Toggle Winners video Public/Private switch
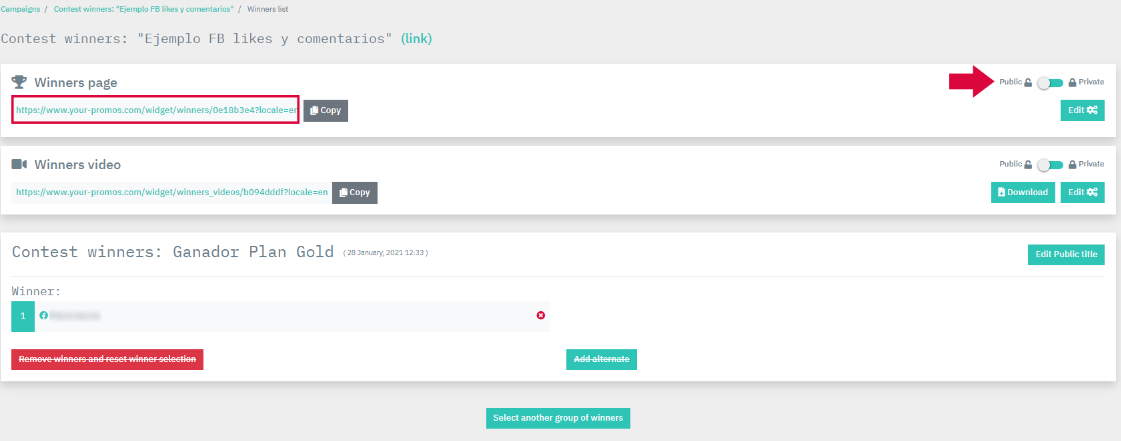Screen dimensions: 1121x441 [x=1049, y=164]
